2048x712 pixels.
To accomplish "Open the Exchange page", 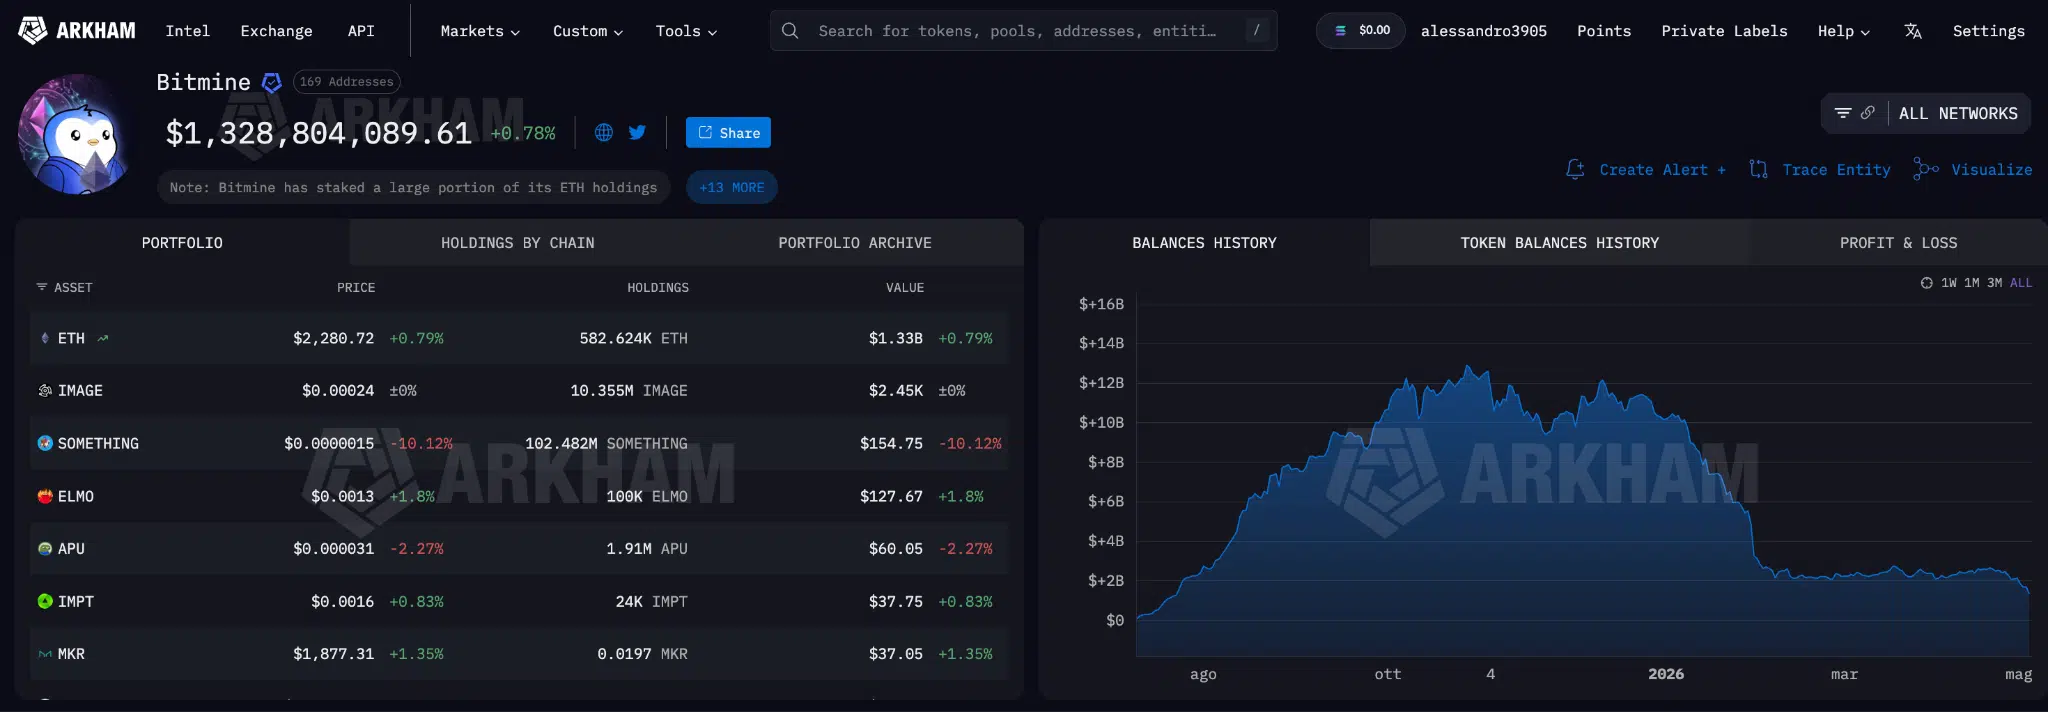I will (x=276, y=31).
